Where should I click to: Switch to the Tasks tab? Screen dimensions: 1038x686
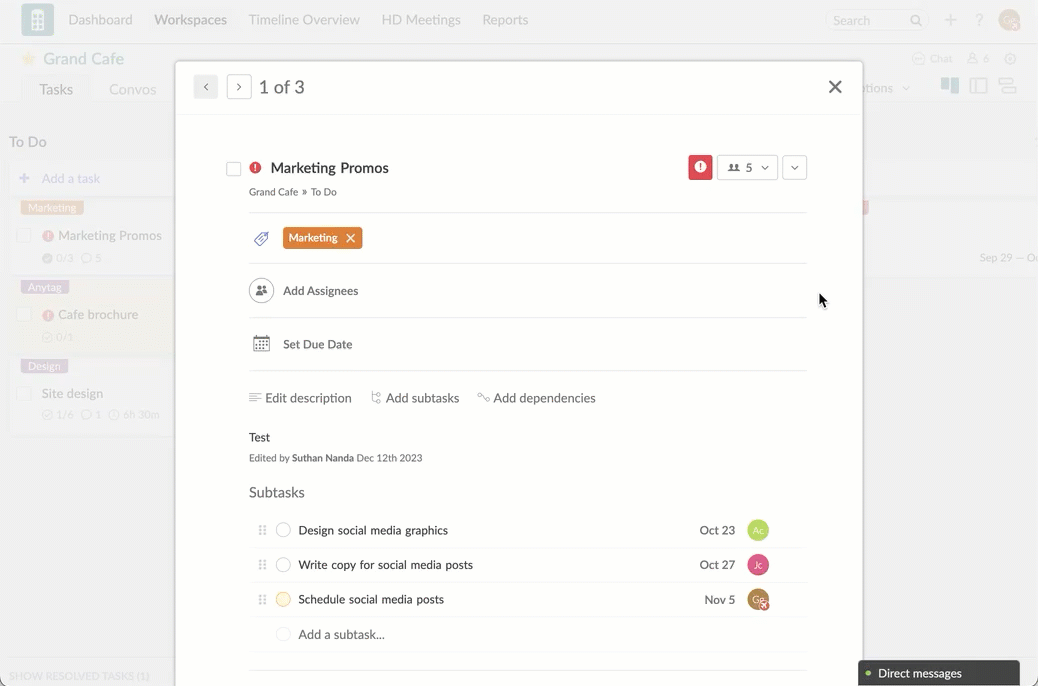pos(56,89)
